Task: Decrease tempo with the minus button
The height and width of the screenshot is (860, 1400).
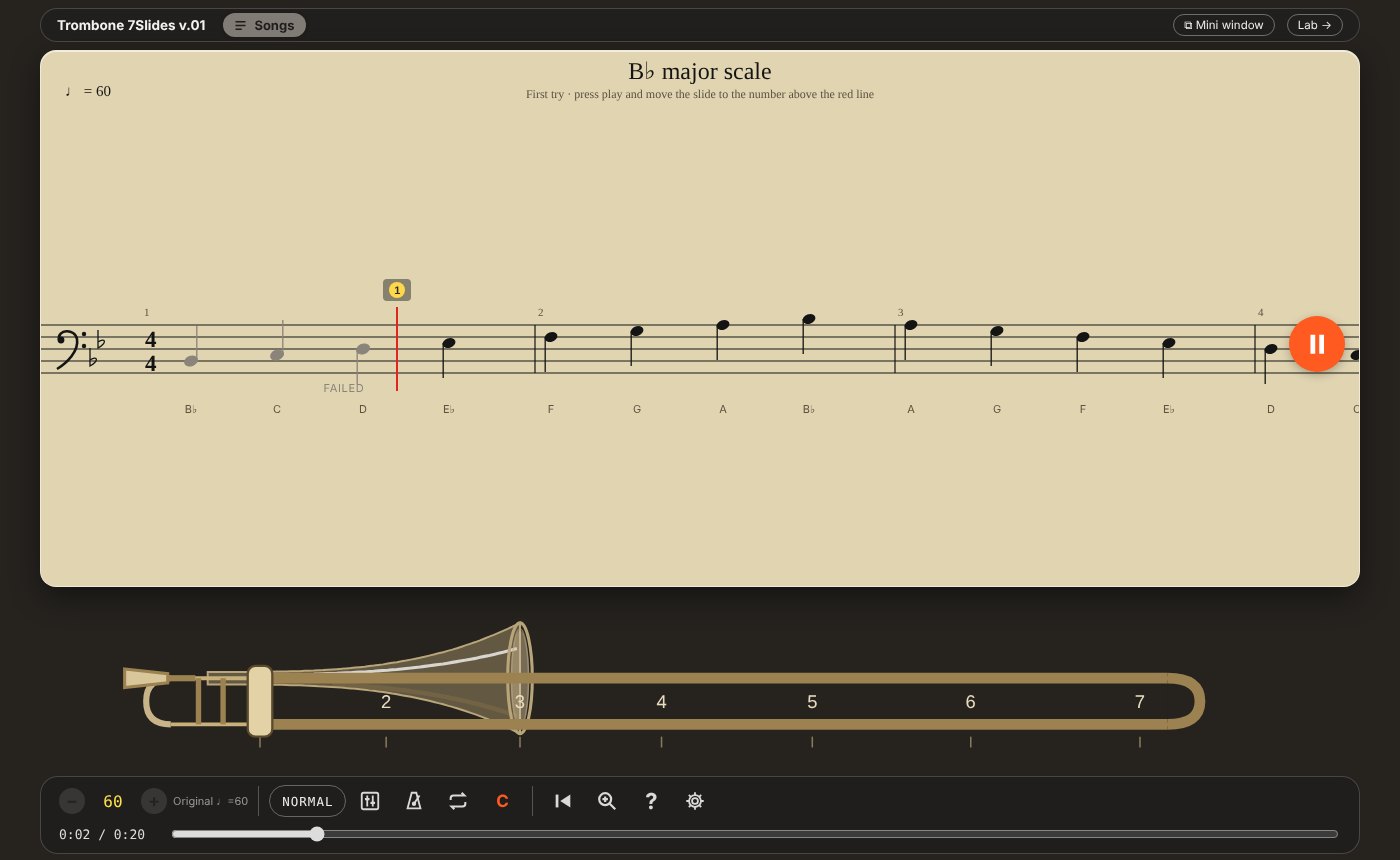Action: (72, 801)
